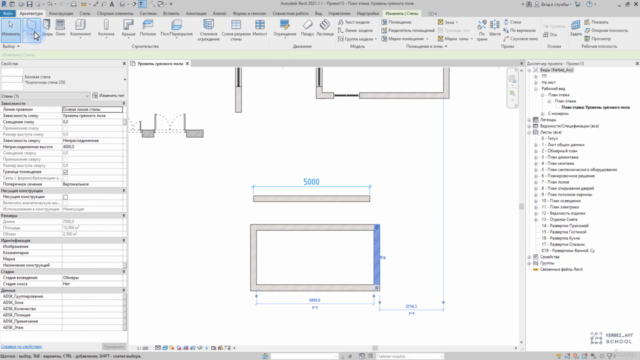Activate the Колонна (Column) tool
The image size is (640, 360).
pyautogui.click(x=106, y=28)
